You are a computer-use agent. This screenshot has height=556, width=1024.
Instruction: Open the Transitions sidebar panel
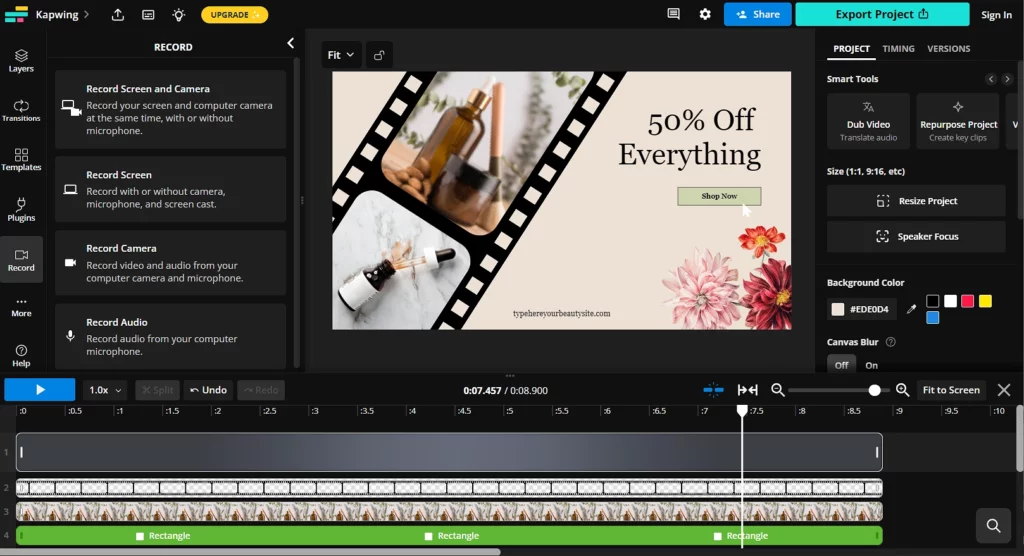[21, 111]
